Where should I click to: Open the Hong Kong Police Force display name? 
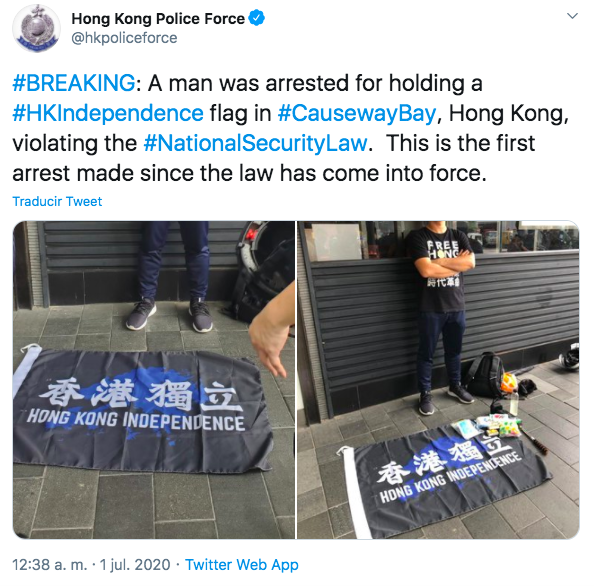pyautogui.click(x=158, y=19)
